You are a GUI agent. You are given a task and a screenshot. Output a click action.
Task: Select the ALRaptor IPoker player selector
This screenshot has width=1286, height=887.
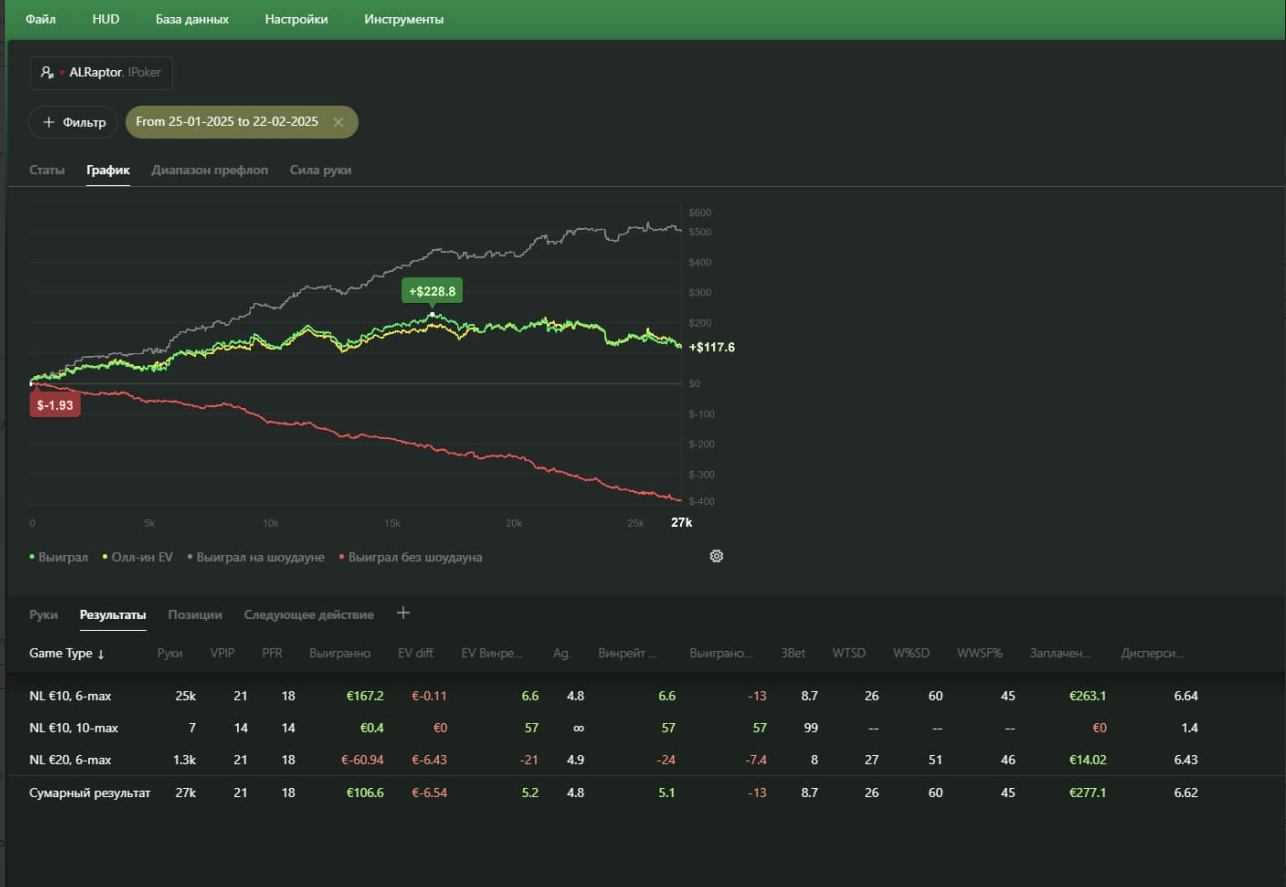click(x=101, y=73)
